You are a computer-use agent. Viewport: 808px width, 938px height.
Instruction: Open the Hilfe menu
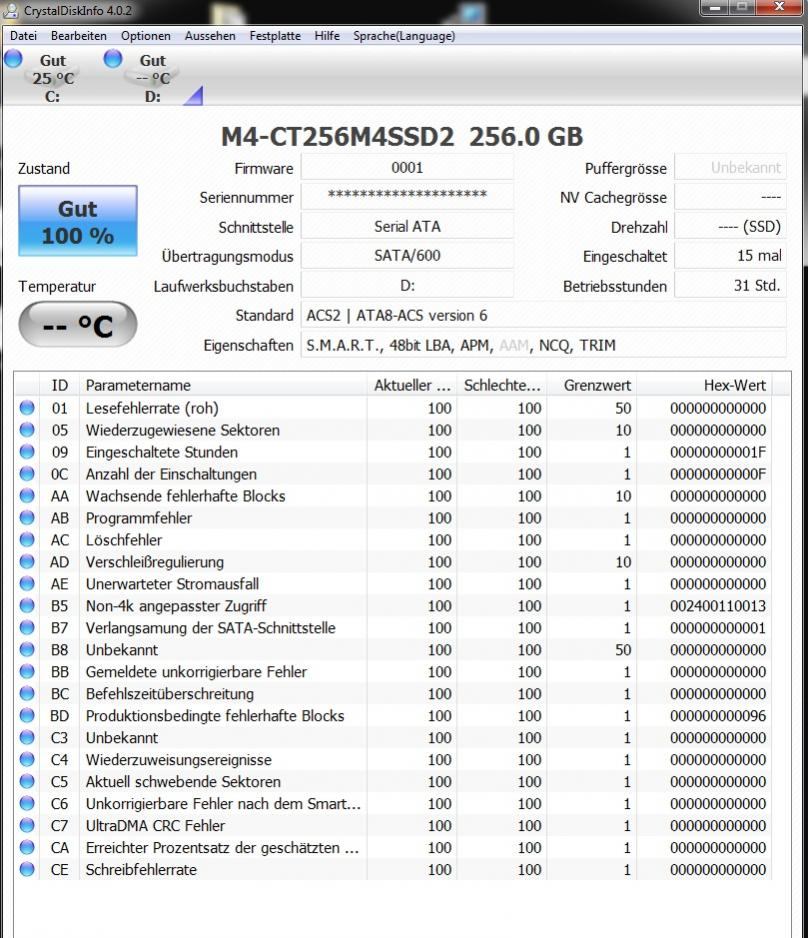[x=327, y=36]
